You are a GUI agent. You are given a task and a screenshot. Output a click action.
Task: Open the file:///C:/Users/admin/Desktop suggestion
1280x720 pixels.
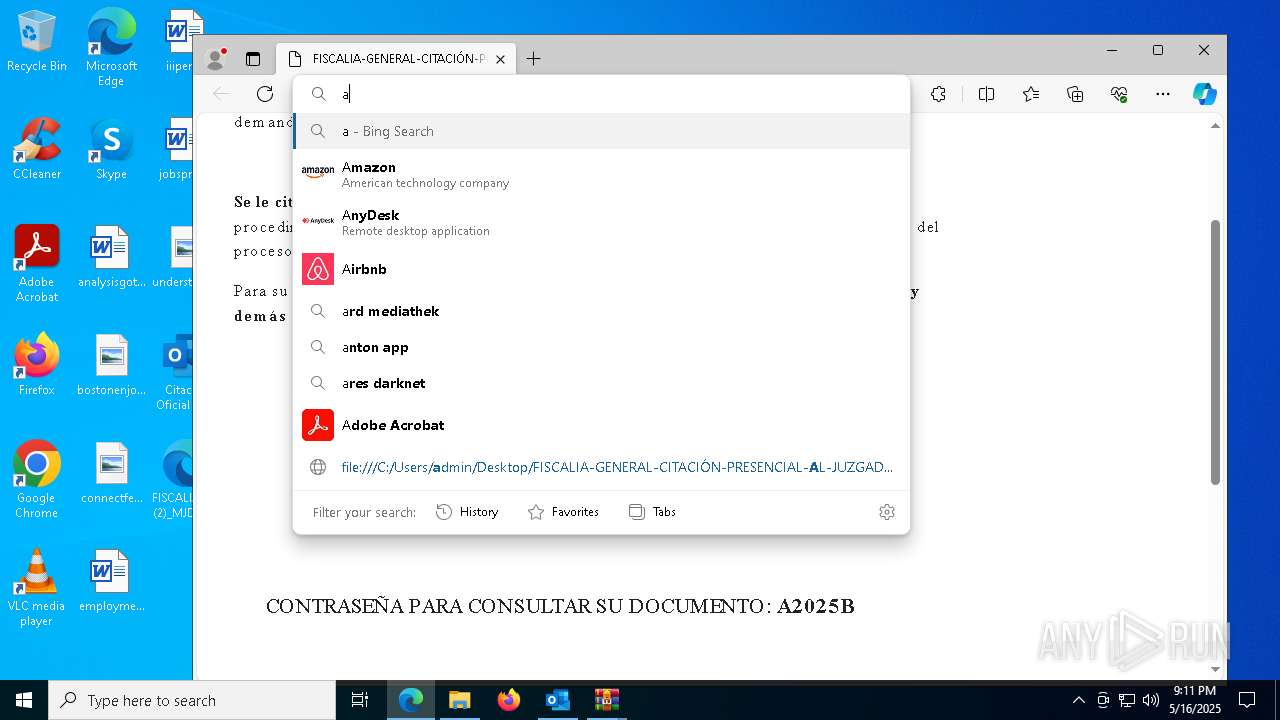601,467
